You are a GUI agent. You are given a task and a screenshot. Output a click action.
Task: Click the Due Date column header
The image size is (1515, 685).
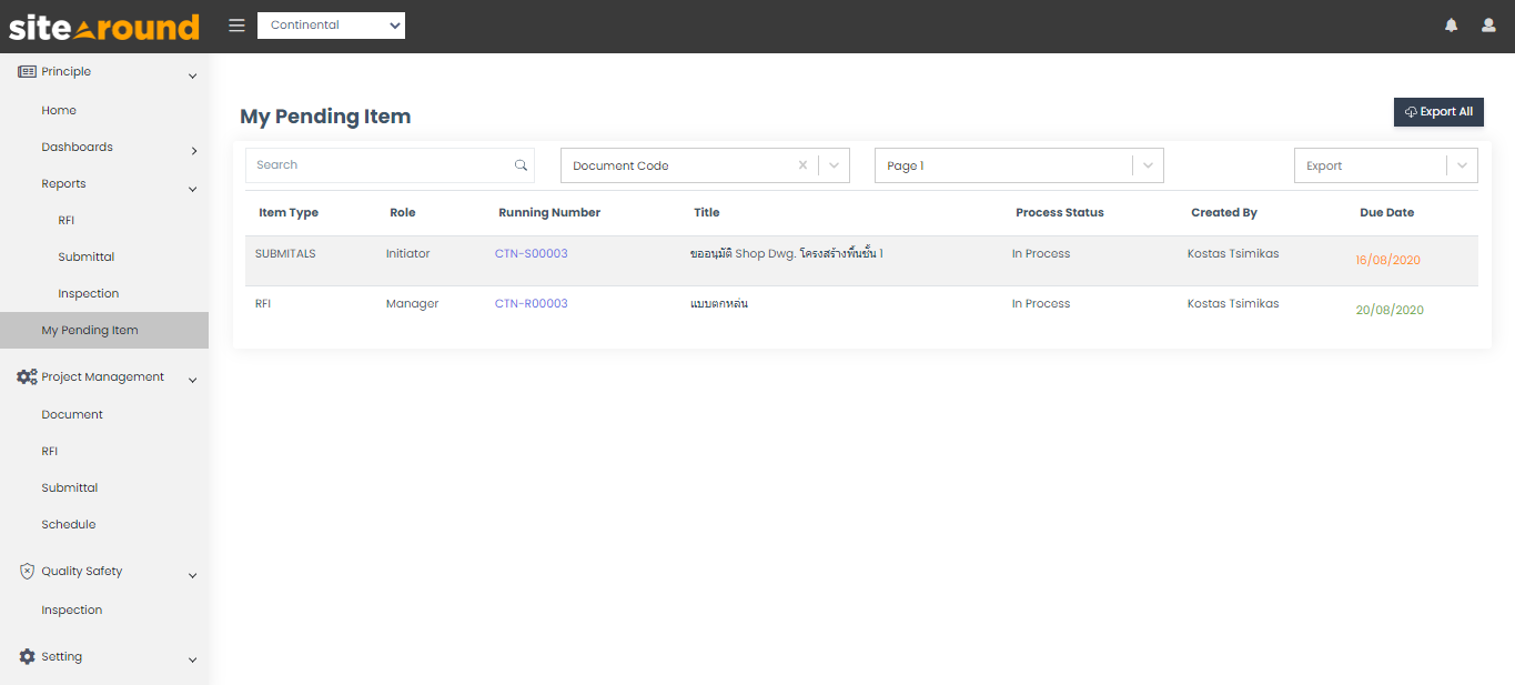1387,212
